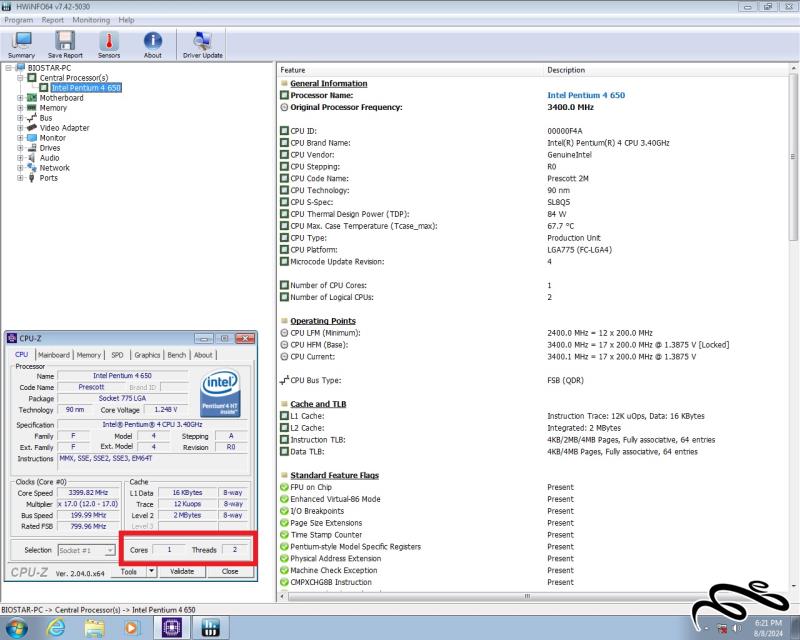
Task: Open Windows Explorer from the taskbar
Action: coord(94,627)
